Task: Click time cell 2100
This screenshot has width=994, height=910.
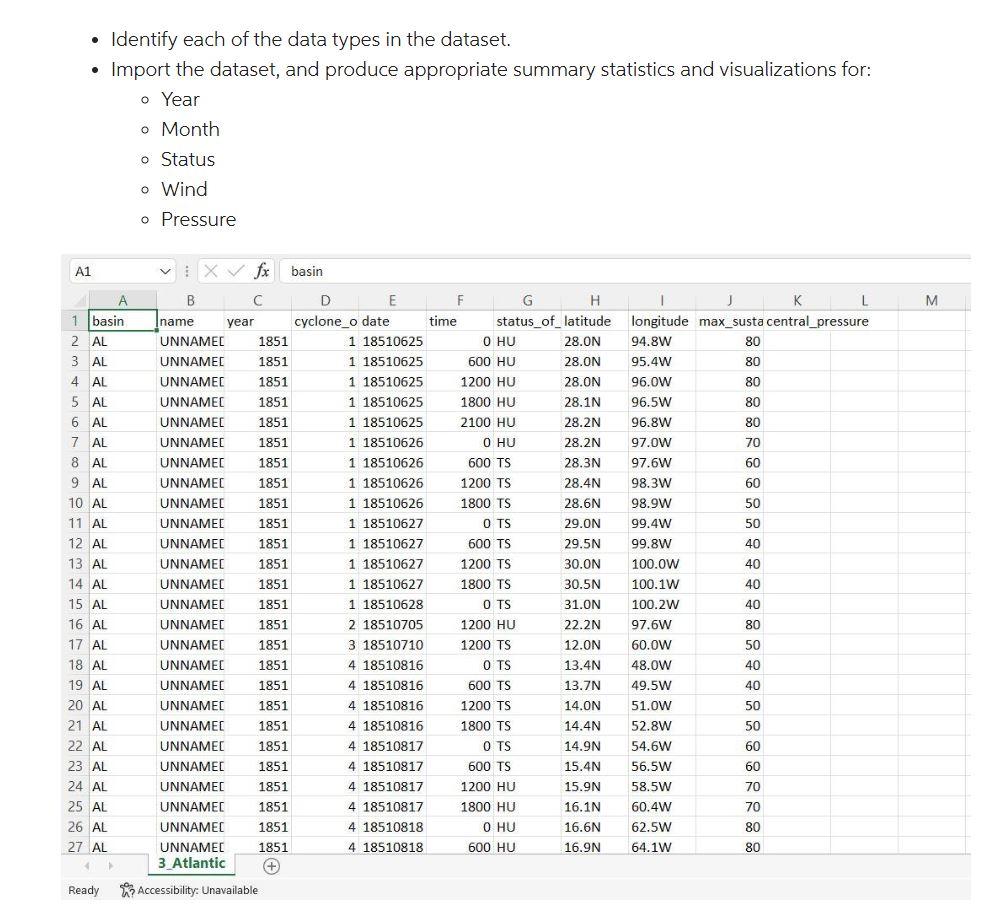Action: pos(460,422)
